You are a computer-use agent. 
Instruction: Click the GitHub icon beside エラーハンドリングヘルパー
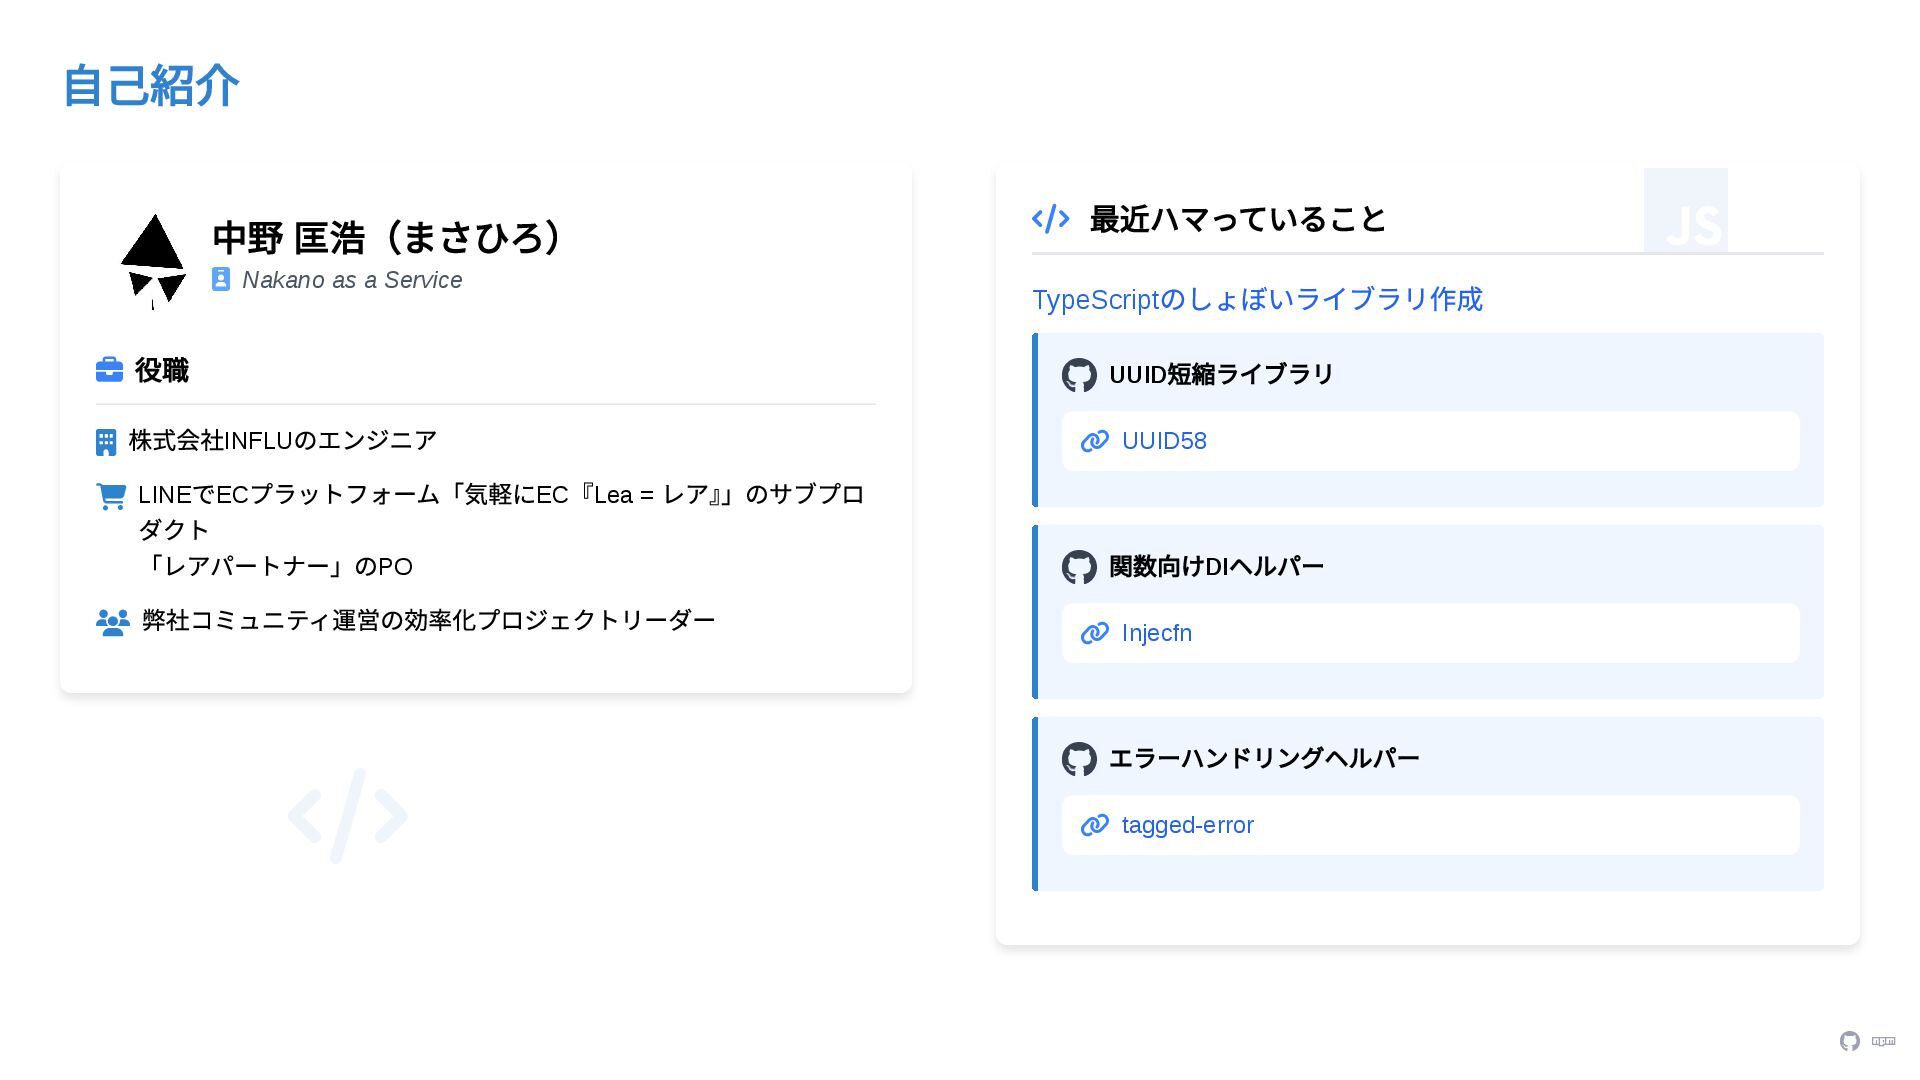[1079, 759]
